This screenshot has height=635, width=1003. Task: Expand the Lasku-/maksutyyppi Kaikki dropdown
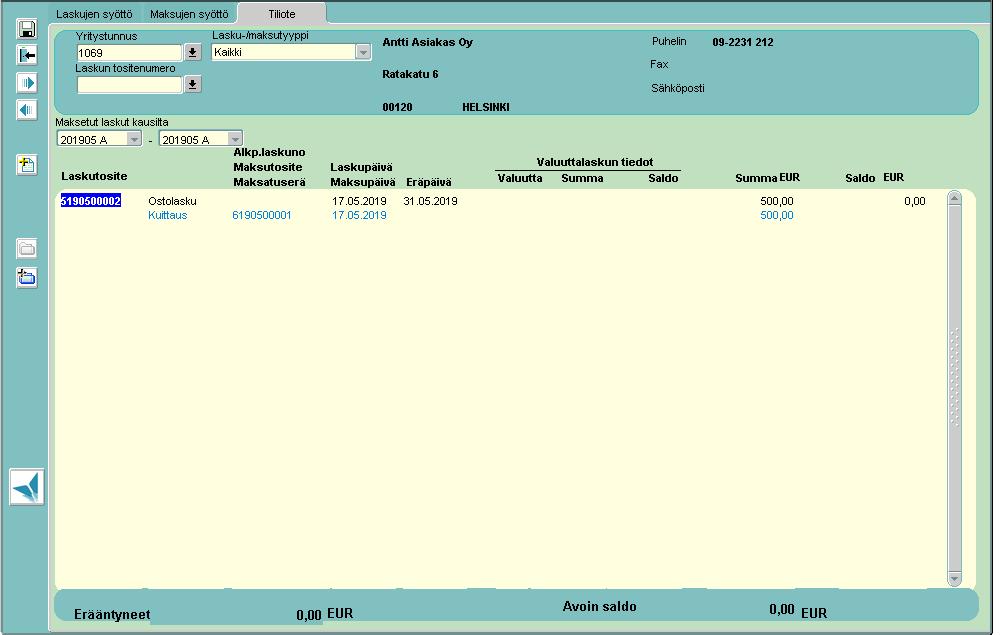pos(363,52)
